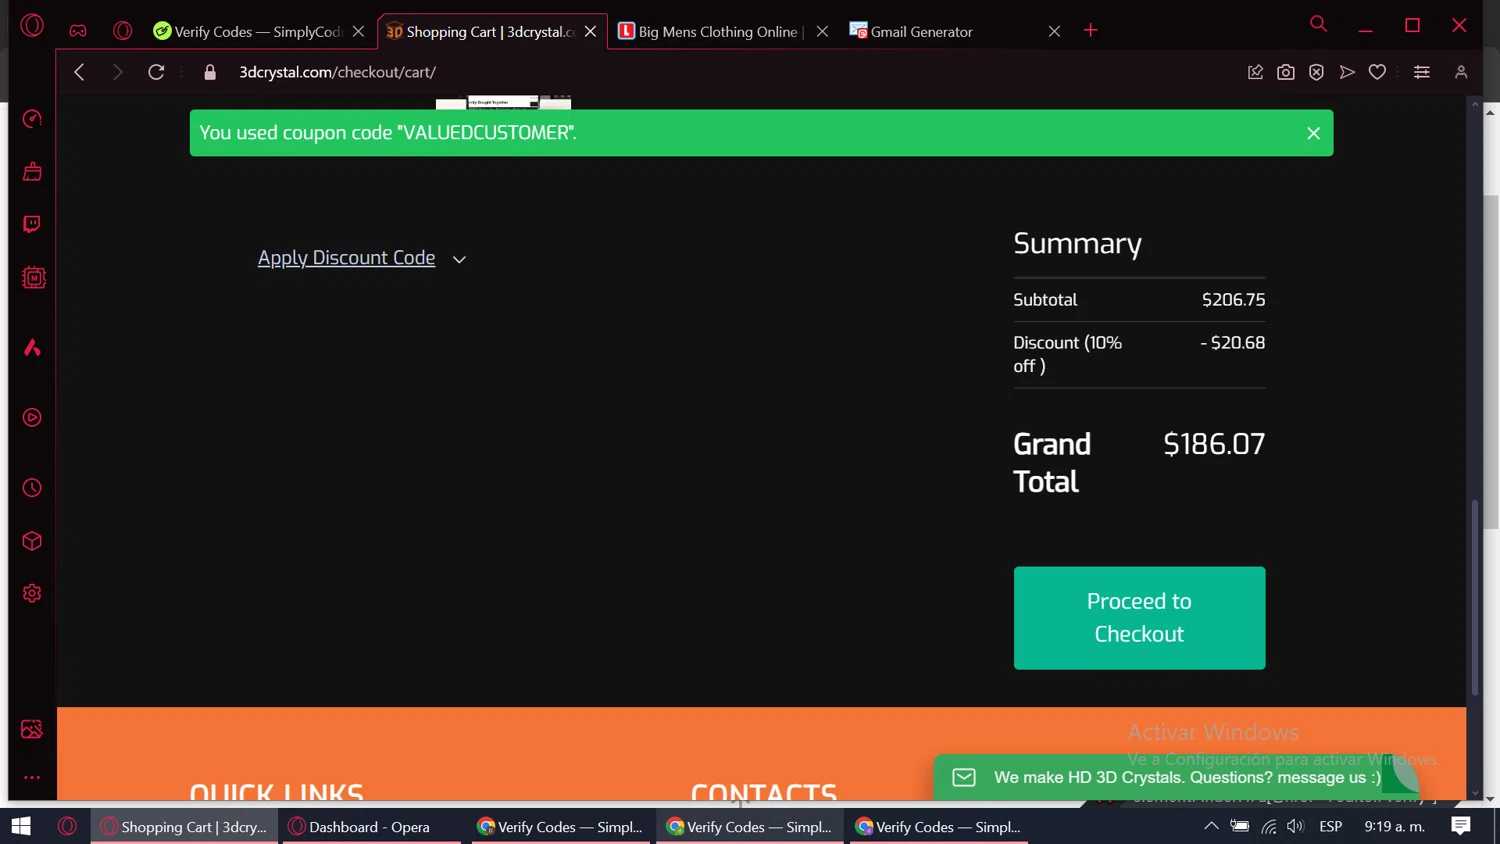1500x844 pixels.
Task: Open the picture icon near the sidebar bottom
Action: (x=32, y=729)
